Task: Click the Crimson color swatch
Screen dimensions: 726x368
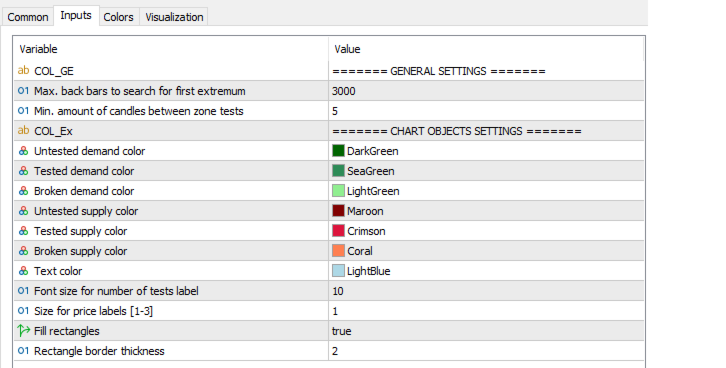Action: tap(338, 231)
